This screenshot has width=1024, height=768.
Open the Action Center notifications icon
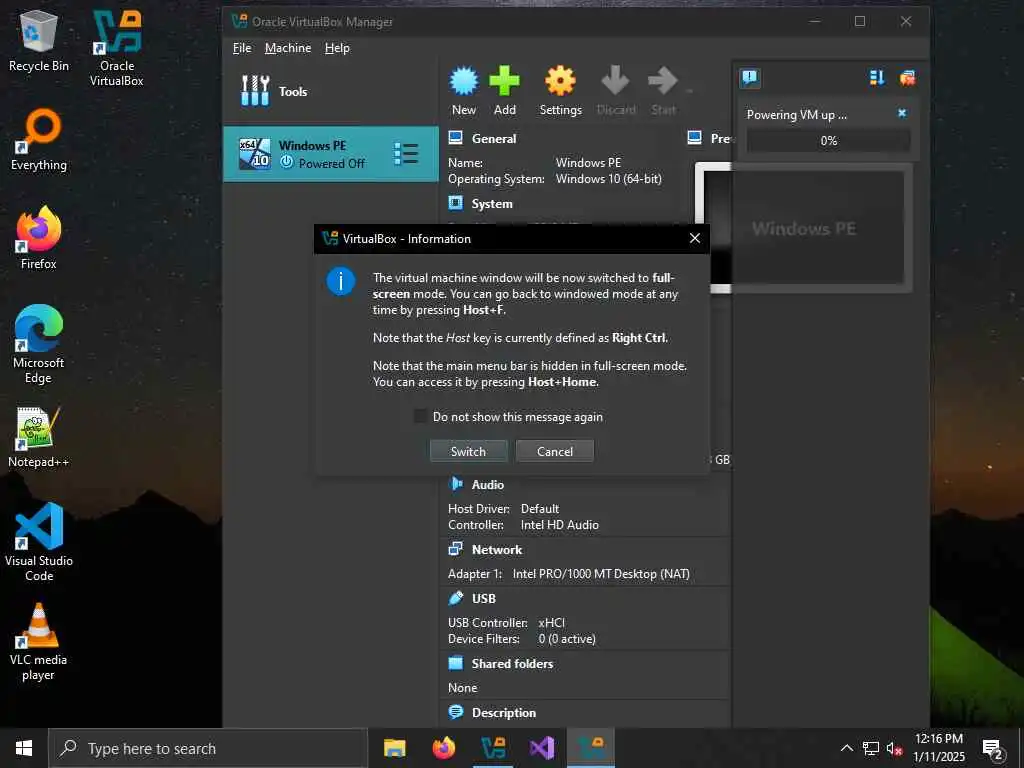tap(993, 749)
